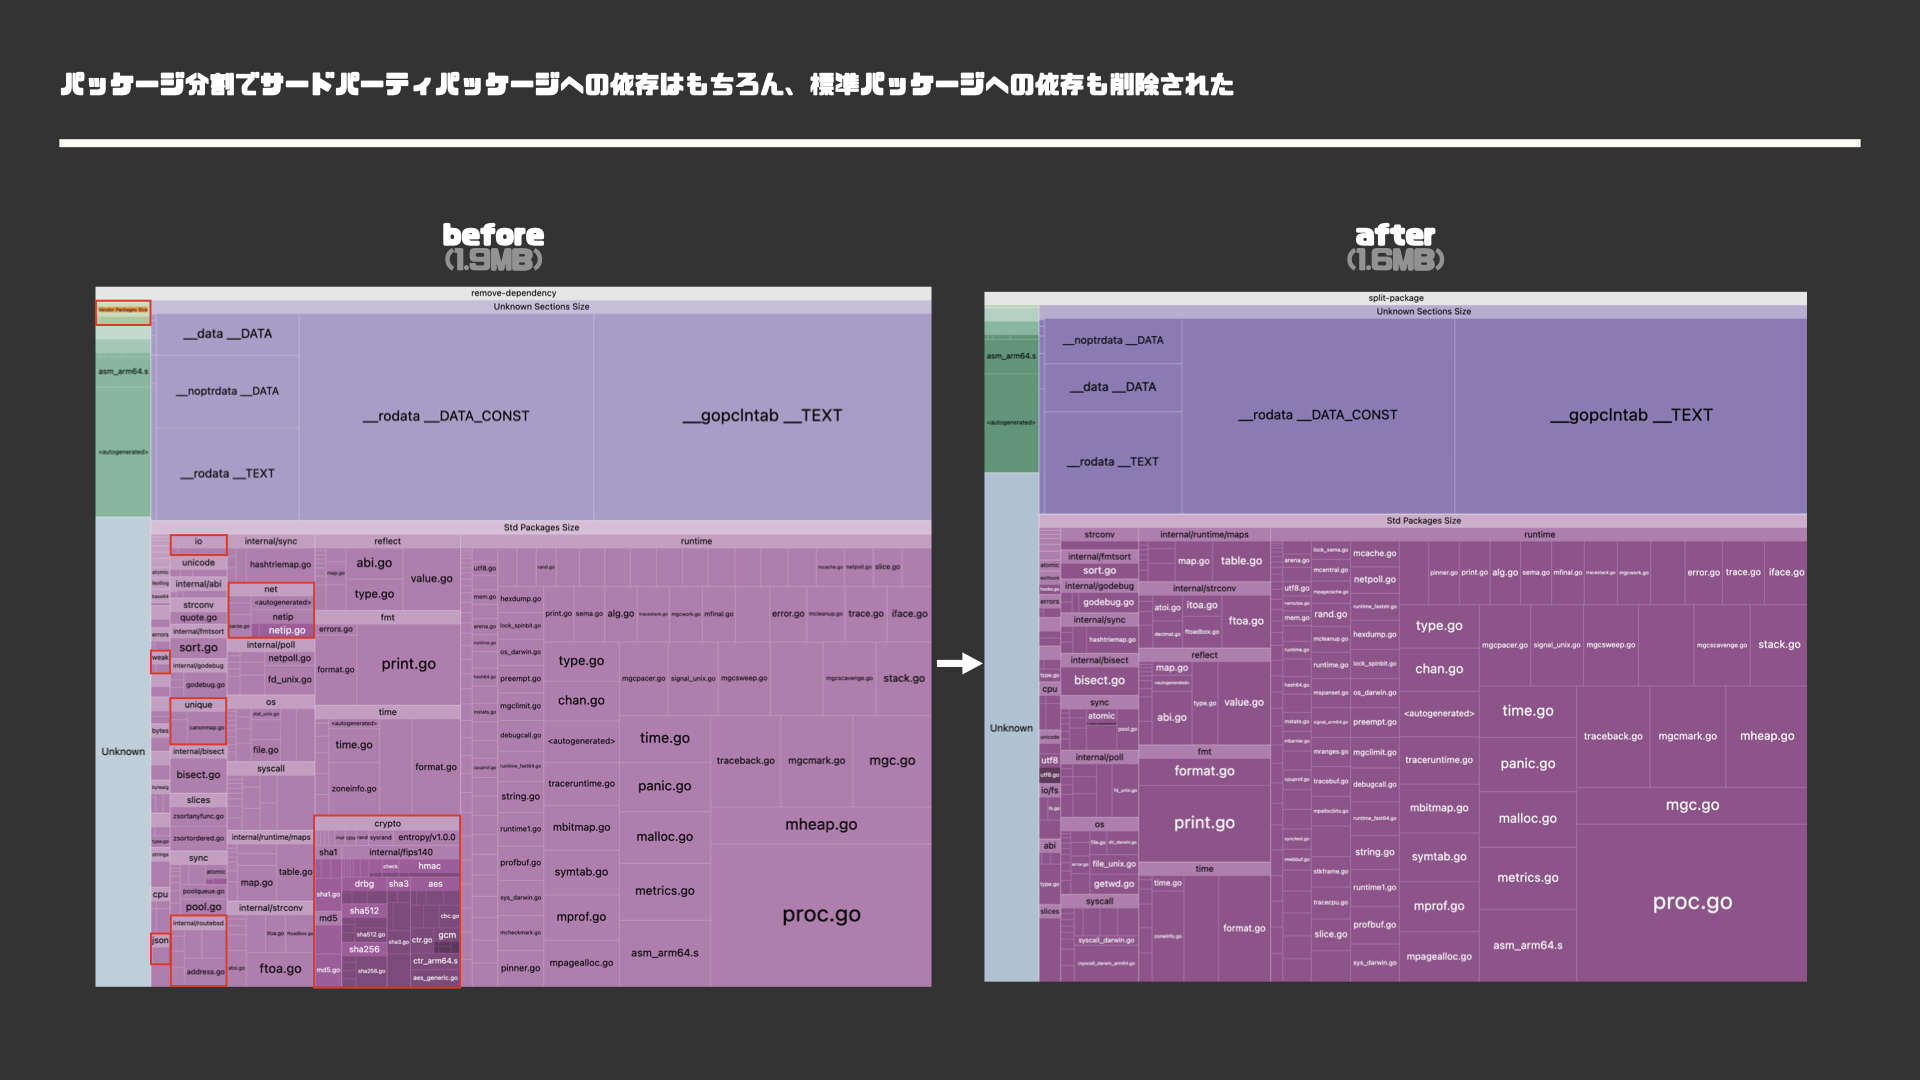Viewport: 1920px width, 1080px height.
Task: Select the __gopclntab __TEXT block in after treemap
Action: click(x=1631, y=415)
